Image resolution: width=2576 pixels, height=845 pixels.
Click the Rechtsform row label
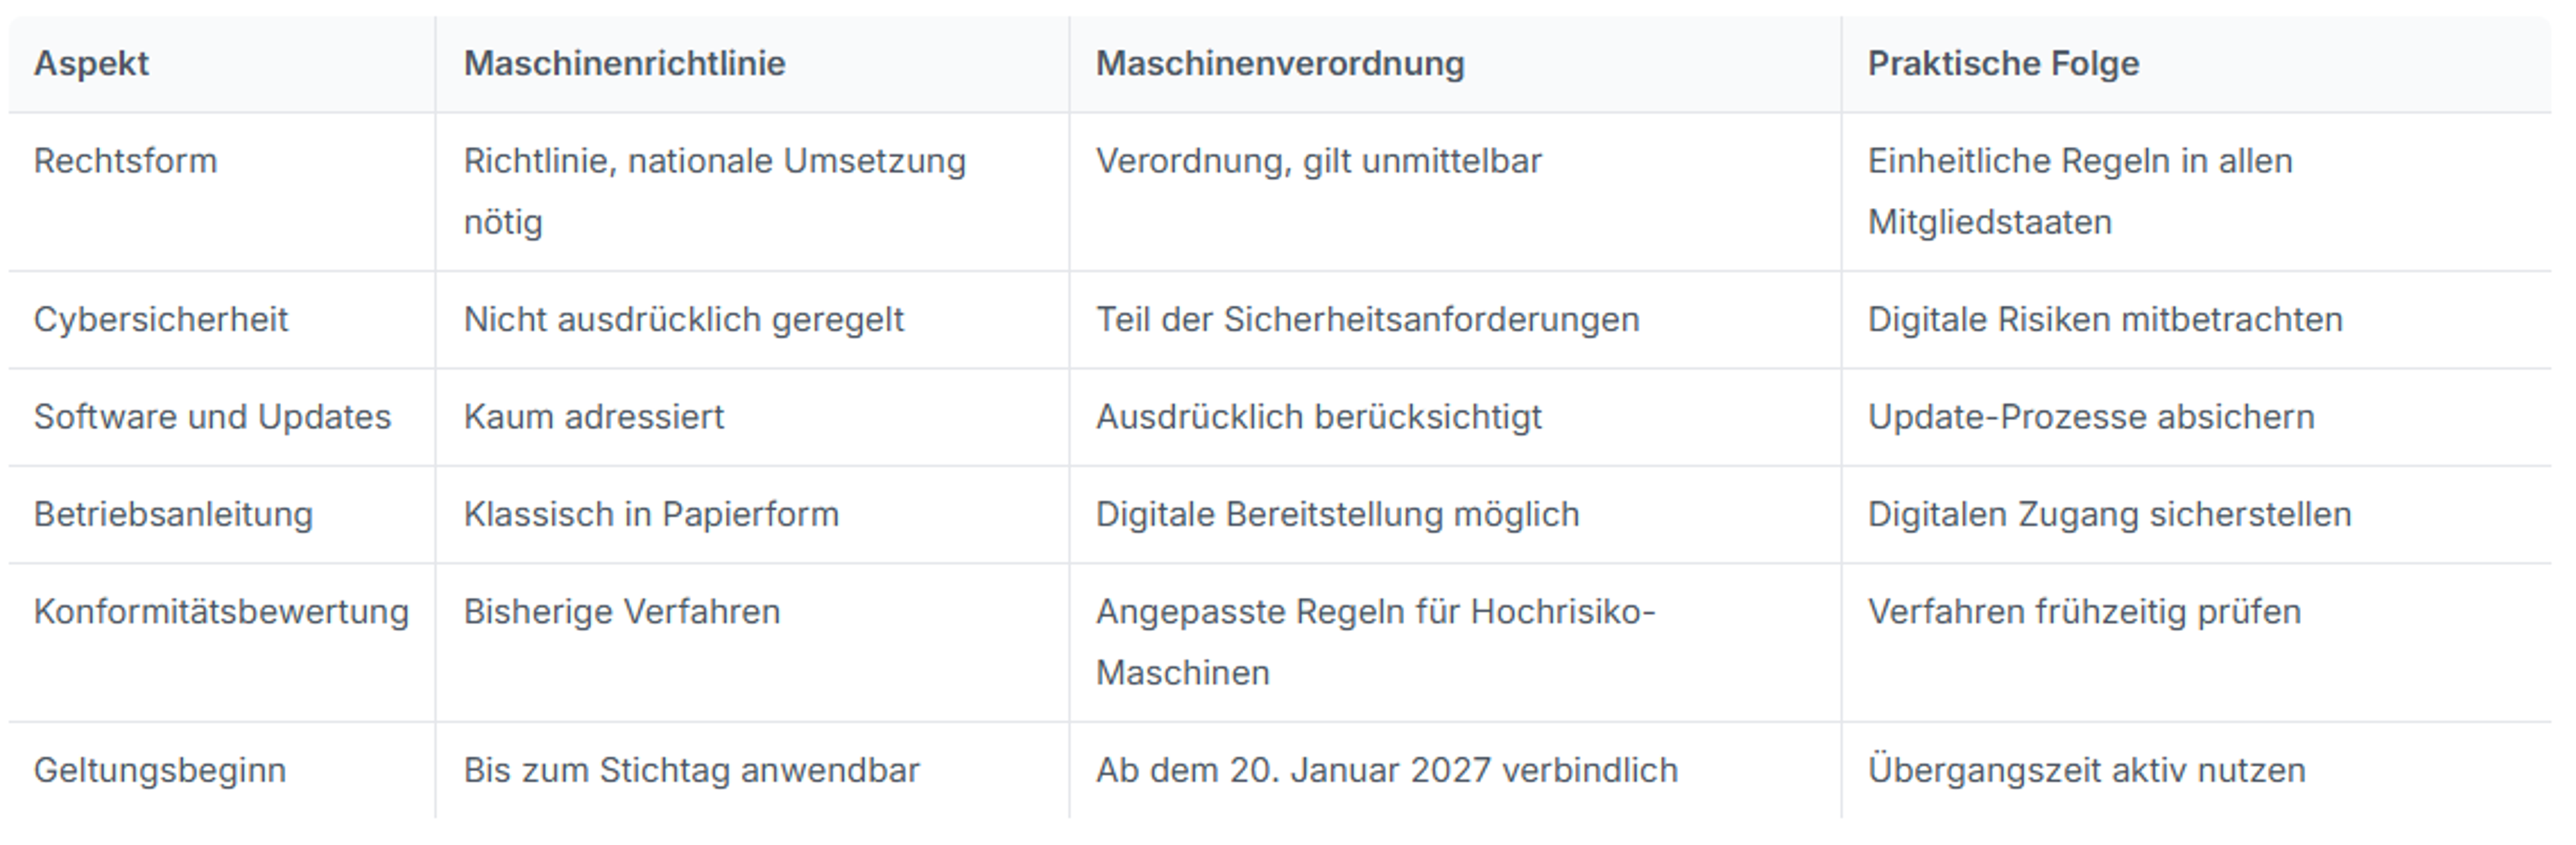click(x=125, y=161)
